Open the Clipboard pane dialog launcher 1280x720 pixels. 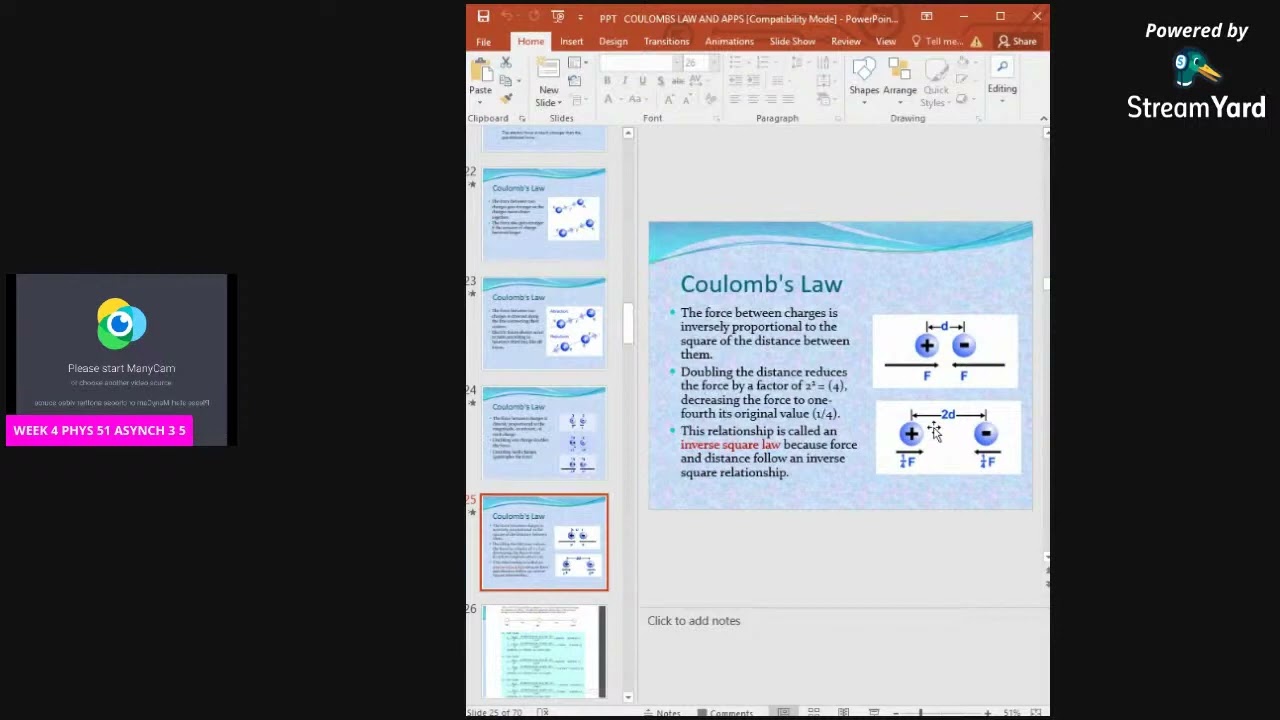tap(522, 118)
